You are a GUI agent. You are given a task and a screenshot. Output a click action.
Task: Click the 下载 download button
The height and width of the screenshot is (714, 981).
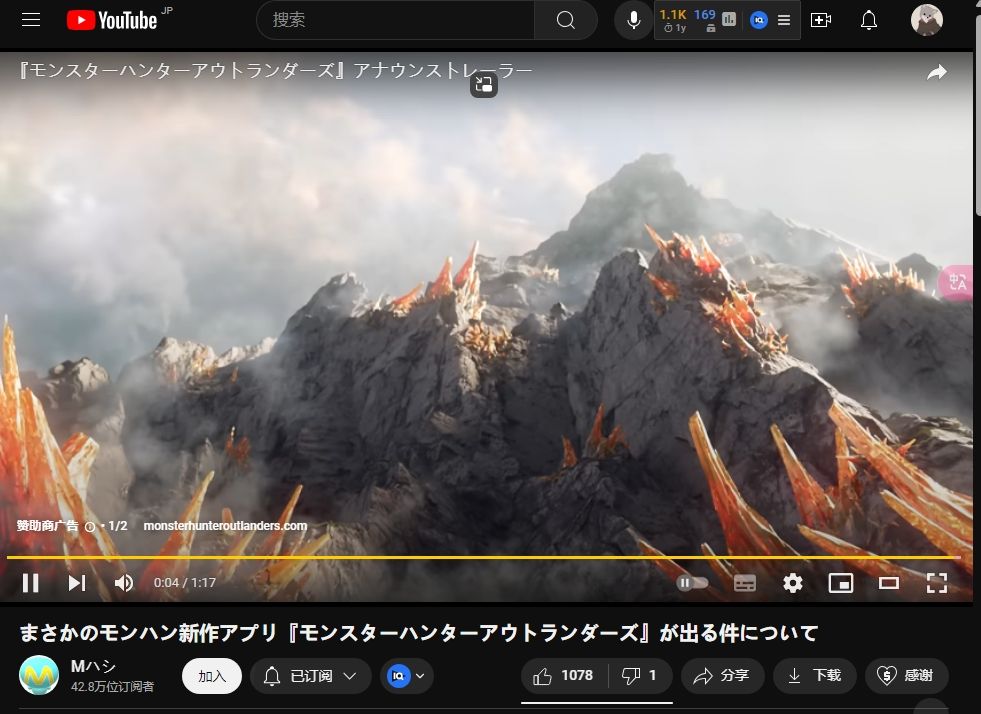pos(815,676)
